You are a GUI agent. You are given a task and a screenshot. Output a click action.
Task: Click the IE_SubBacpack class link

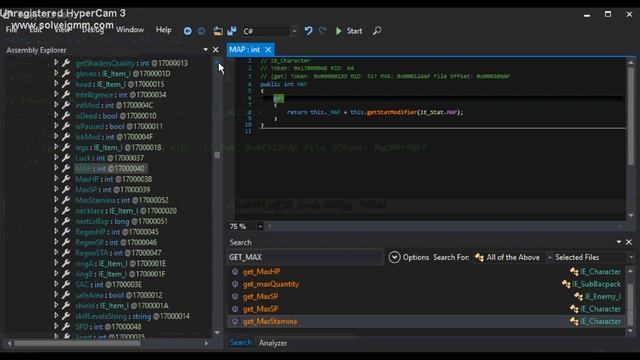pyautogui.click(x=596, y=284)
